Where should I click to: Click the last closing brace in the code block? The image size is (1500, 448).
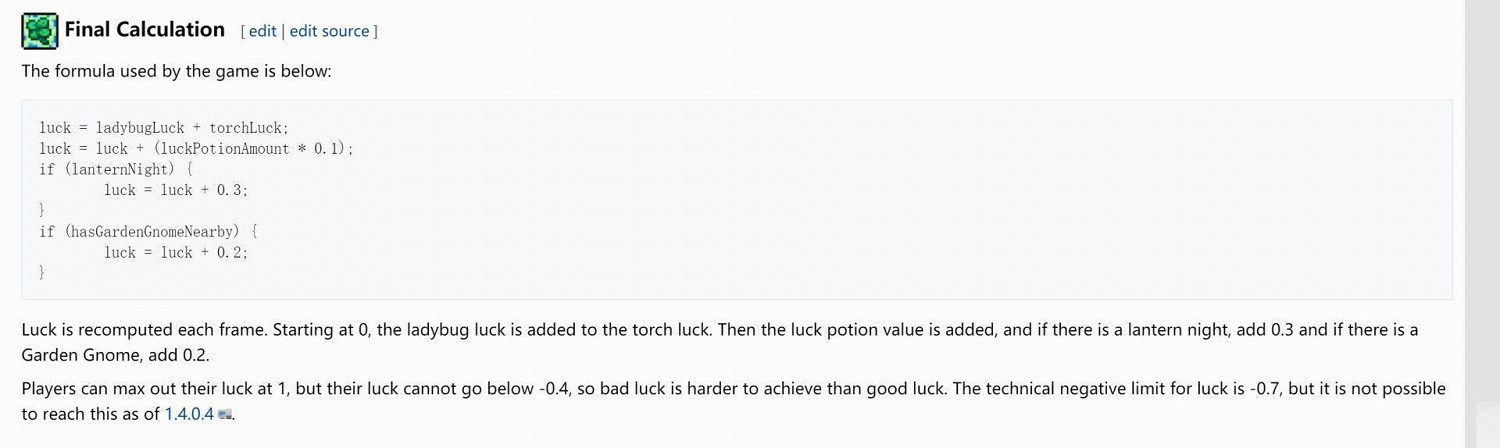[42, 272]
